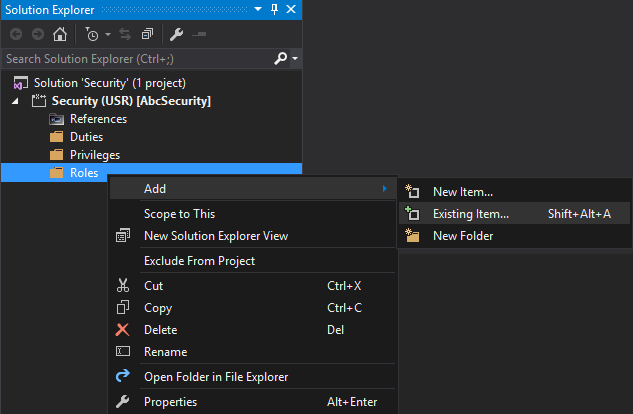Collapse the Security (USR) project node
The image size is (633, 414).
pyautogui.click(x=15, y=101)
